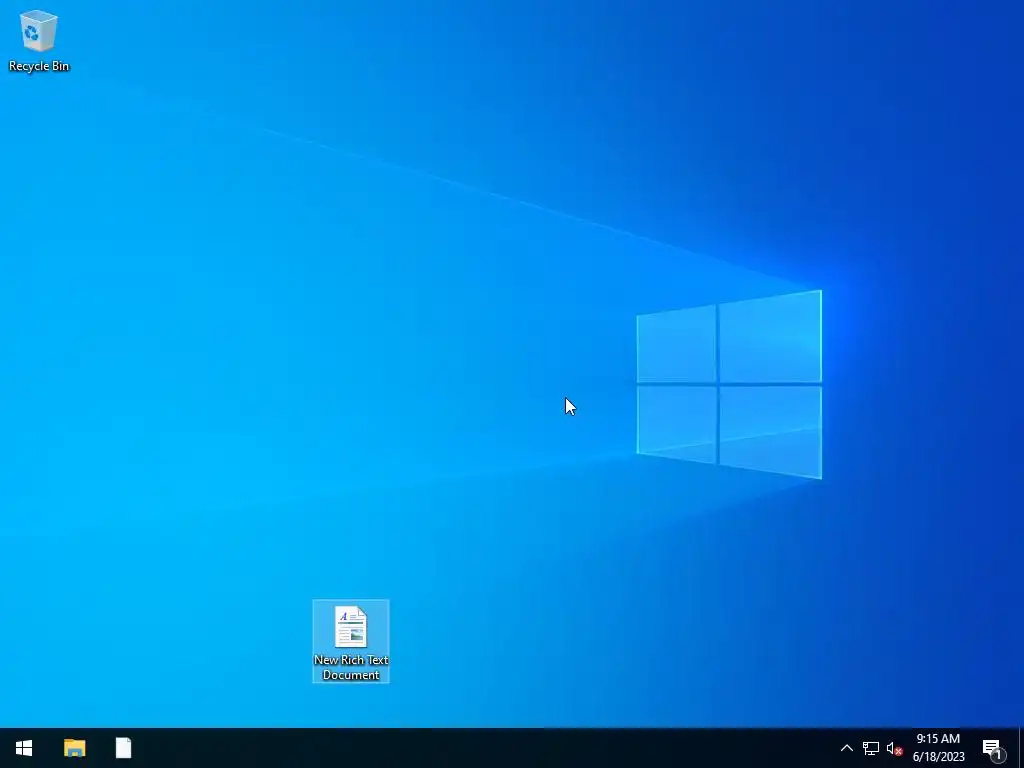1024x768 pixels.
Task: Select the Recycle Bin desktop icon
Action: pyautogui.click(x=39, y=40)
